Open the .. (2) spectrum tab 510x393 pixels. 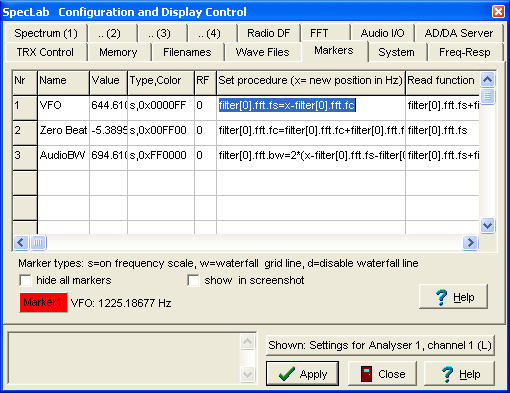coord(112,33)
